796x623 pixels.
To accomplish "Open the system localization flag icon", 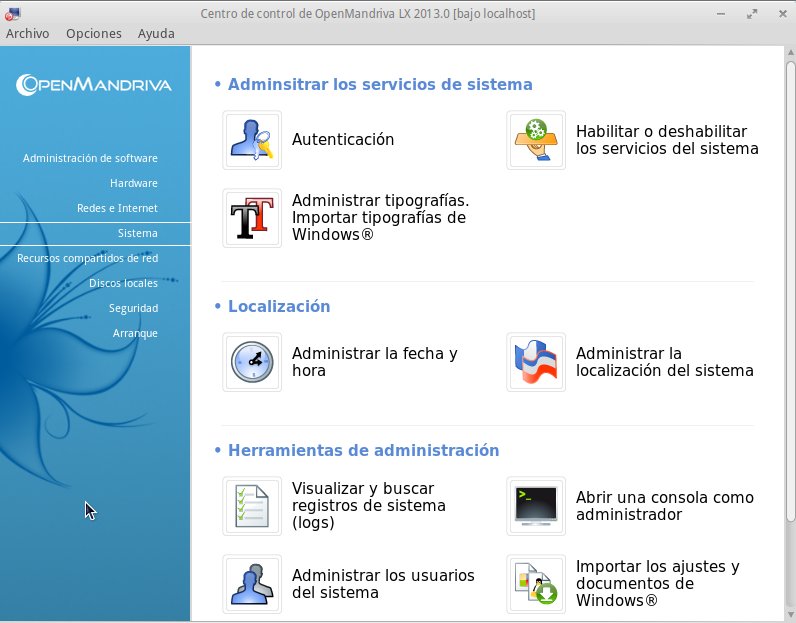I will (x=536, y=362).
